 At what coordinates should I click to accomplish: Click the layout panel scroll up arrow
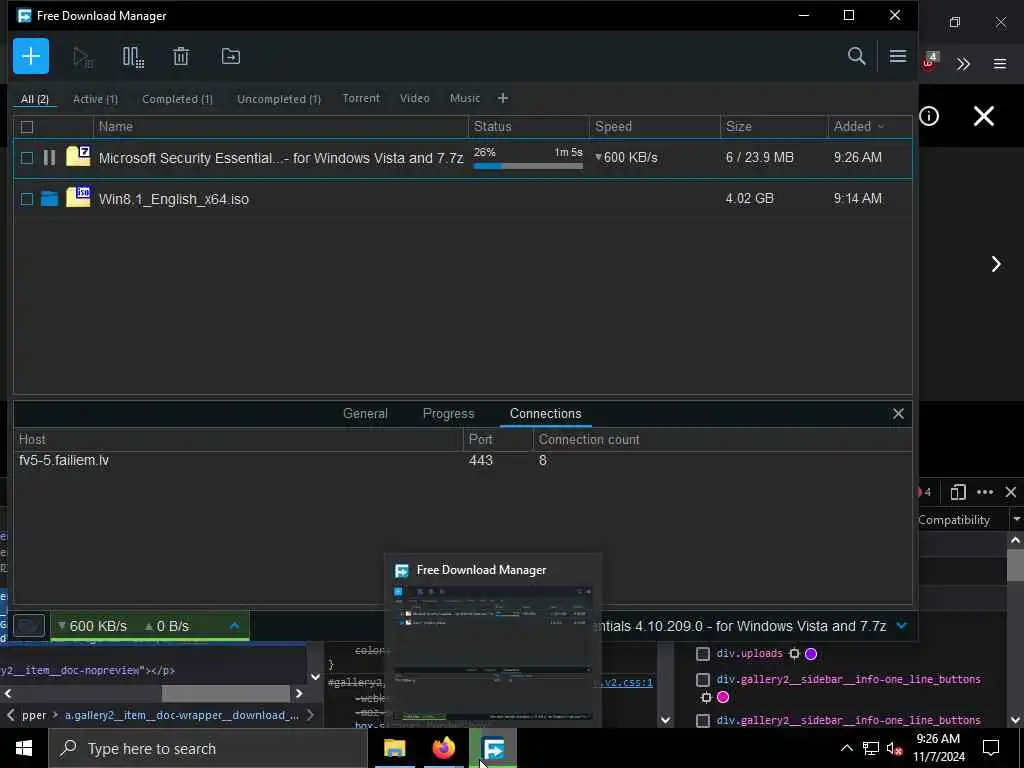tap(1015, 540)
